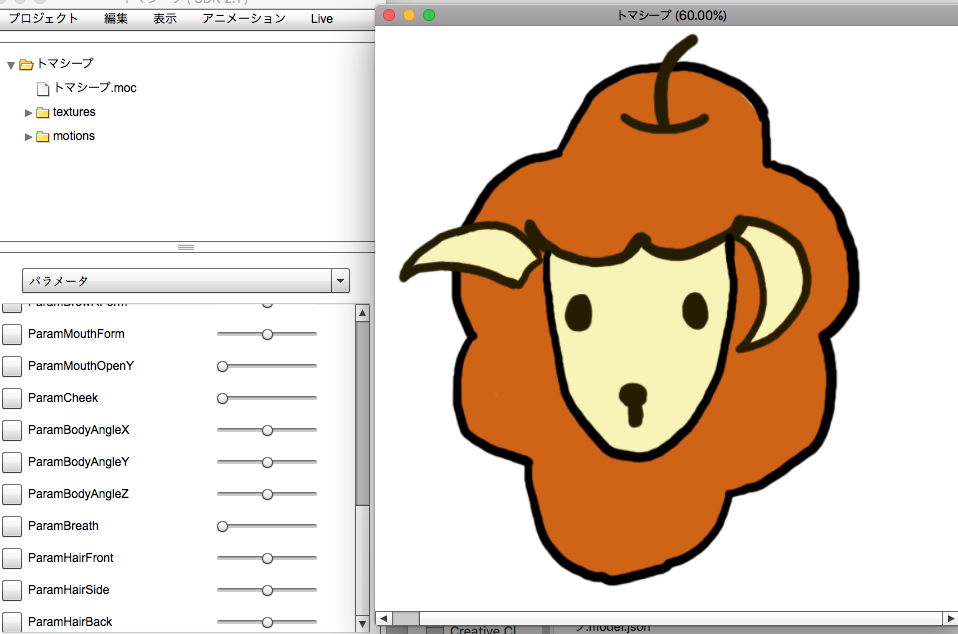Click the トマシープ root folder icon
958x634 pixels.
26,64
